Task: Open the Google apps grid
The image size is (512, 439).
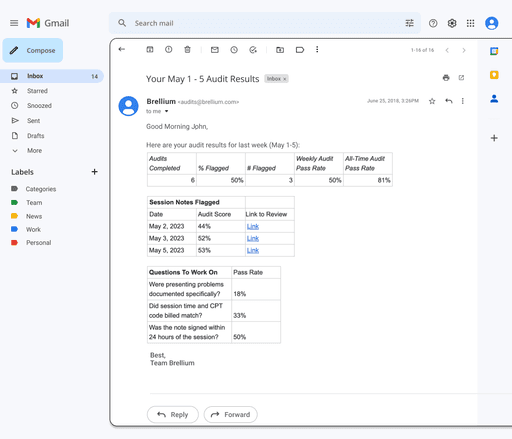Action: [x=470, y=23]
